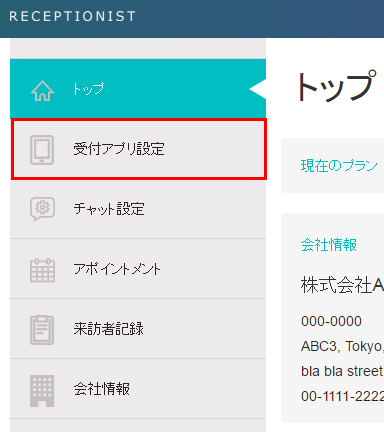Click the chat gear icon for チャット設定
Screen dimensions: 384x432
click(x=42, y=209)
